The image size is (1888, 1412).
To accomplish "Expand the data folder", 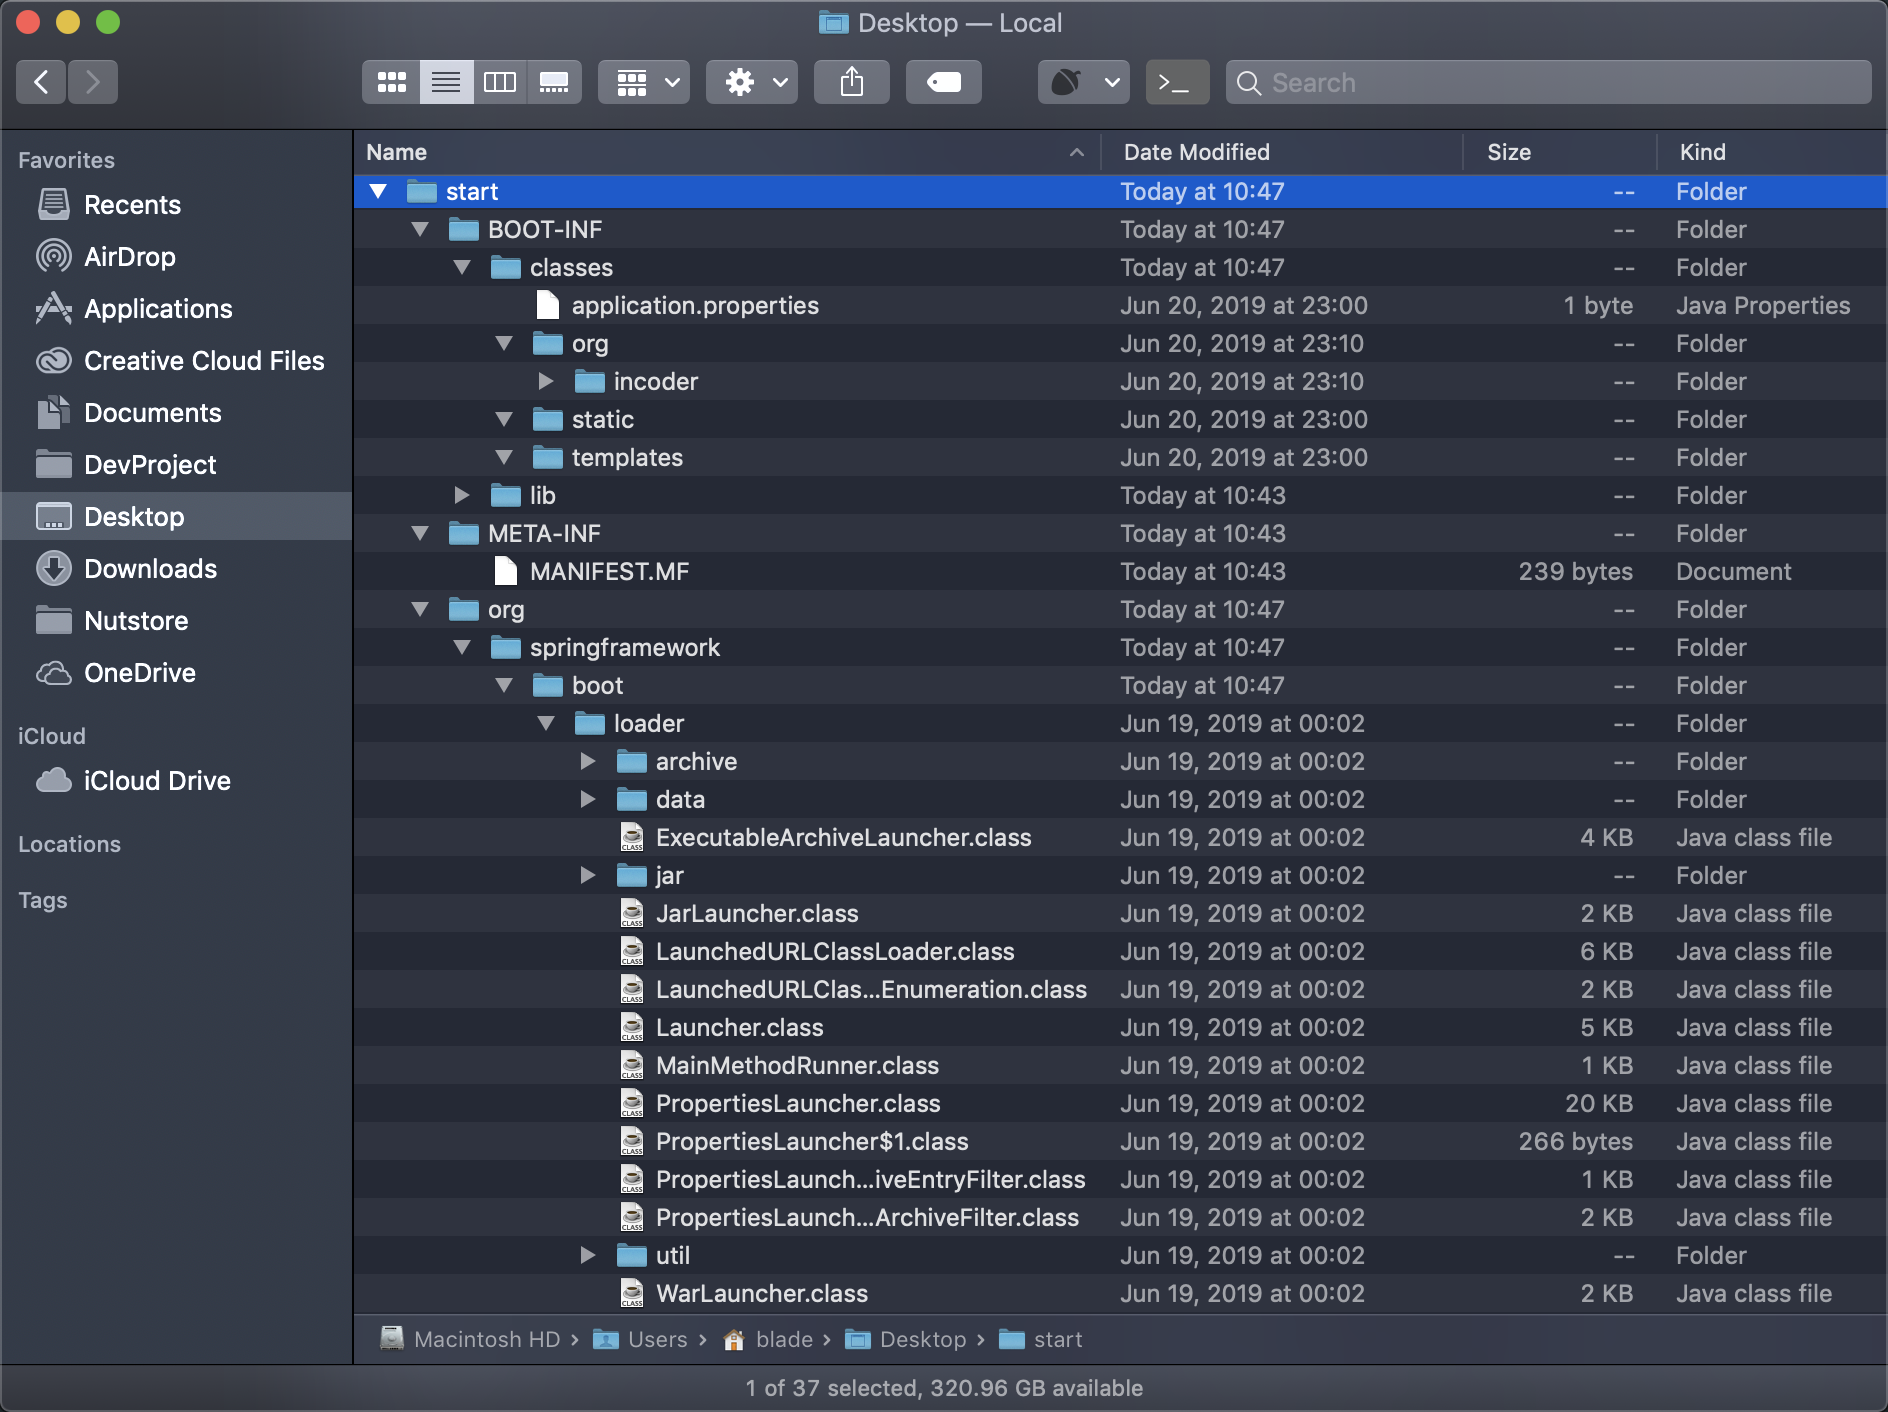I will (x=588, y=799).
